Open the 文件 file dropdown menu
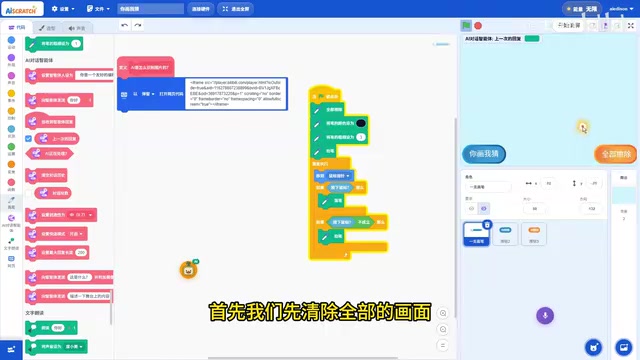 click(x=98, y=9)
